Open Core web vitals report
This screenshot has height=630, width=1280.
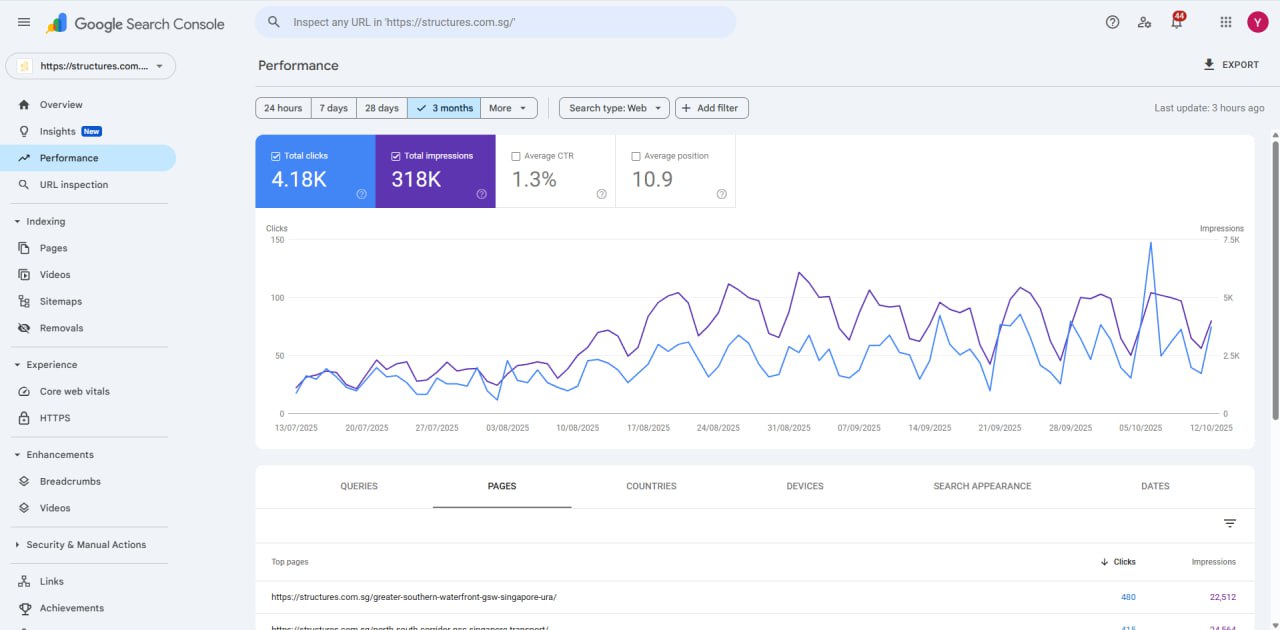(75, 391)
